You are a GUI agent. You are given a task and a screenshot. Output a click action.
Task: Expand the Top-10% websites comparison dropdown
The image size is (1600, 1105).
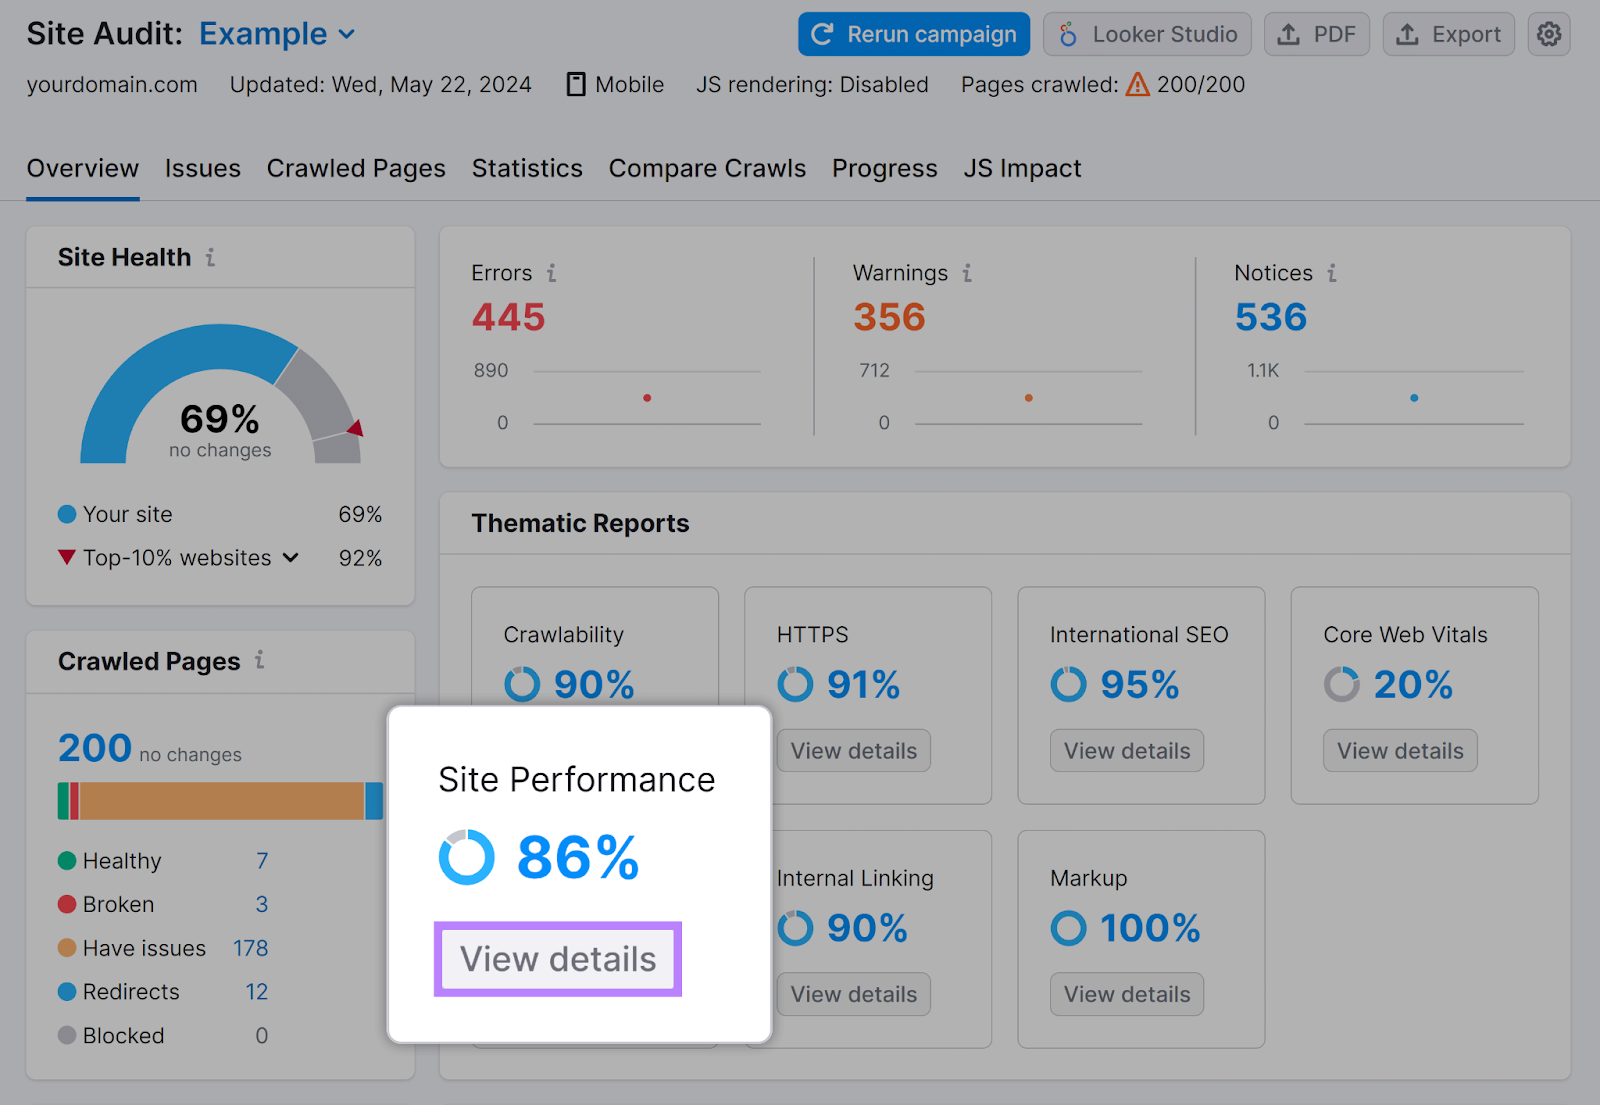pyautogui.click(x=291, y=558)
